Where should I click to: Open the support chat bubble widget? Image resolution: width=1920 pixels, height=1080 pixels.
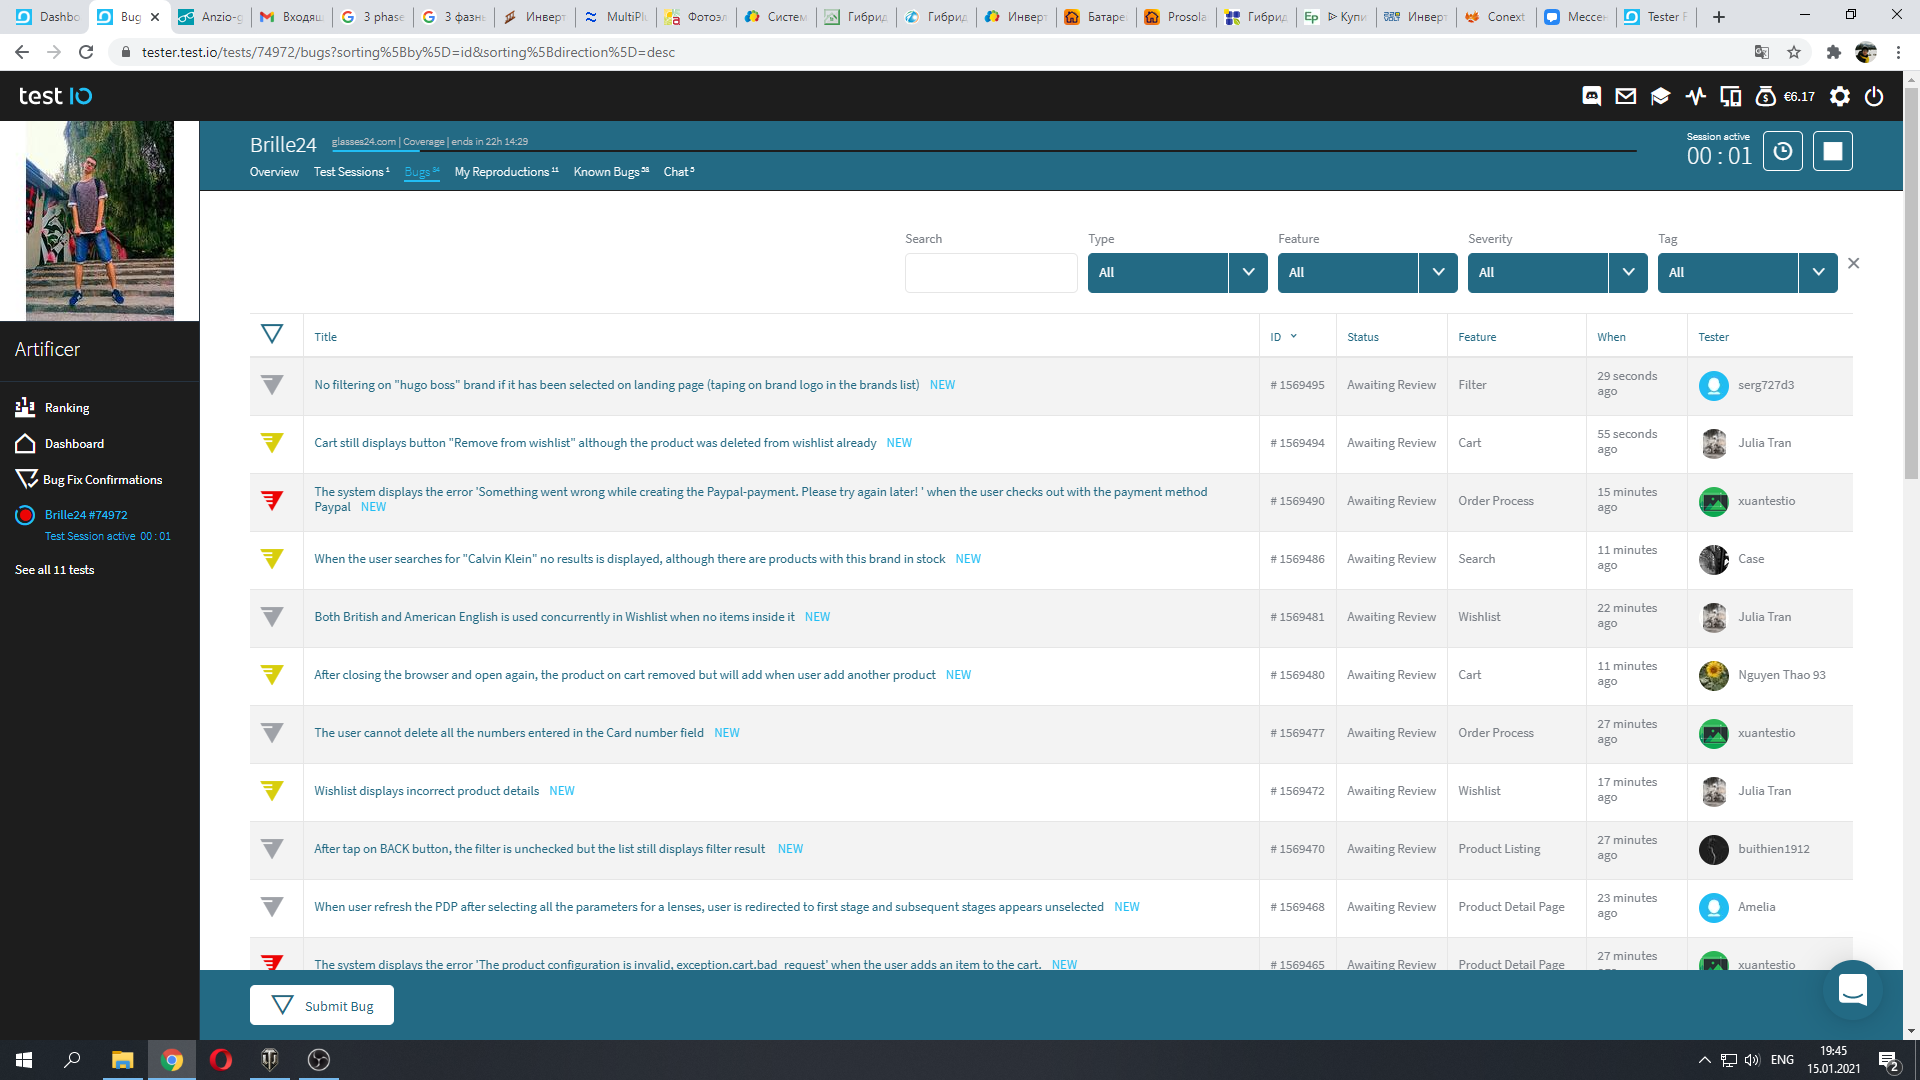tap(1853, 990)
